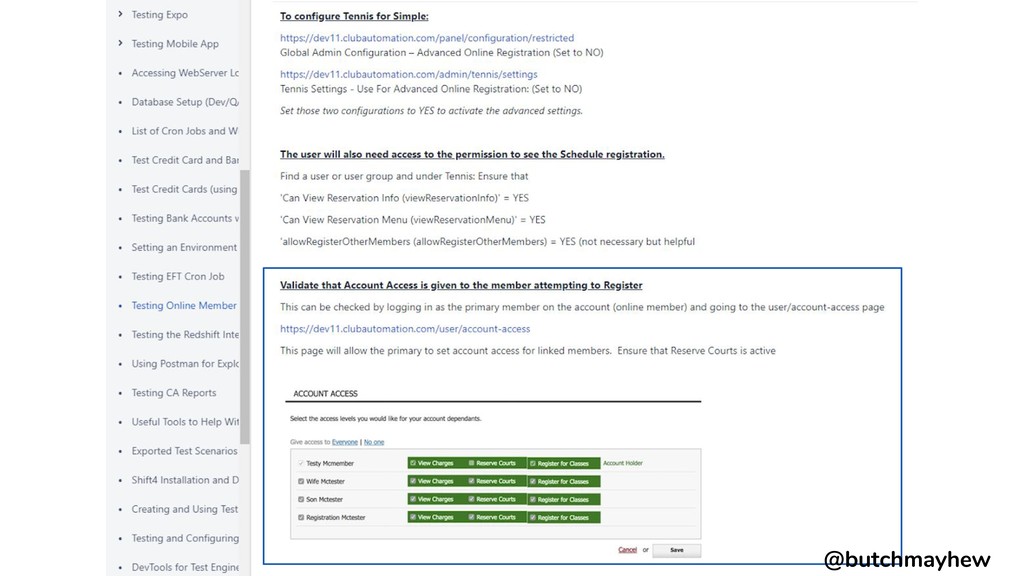
Task: Open the panel/configuration/restricted URL link
Action: tap(427, 38)
